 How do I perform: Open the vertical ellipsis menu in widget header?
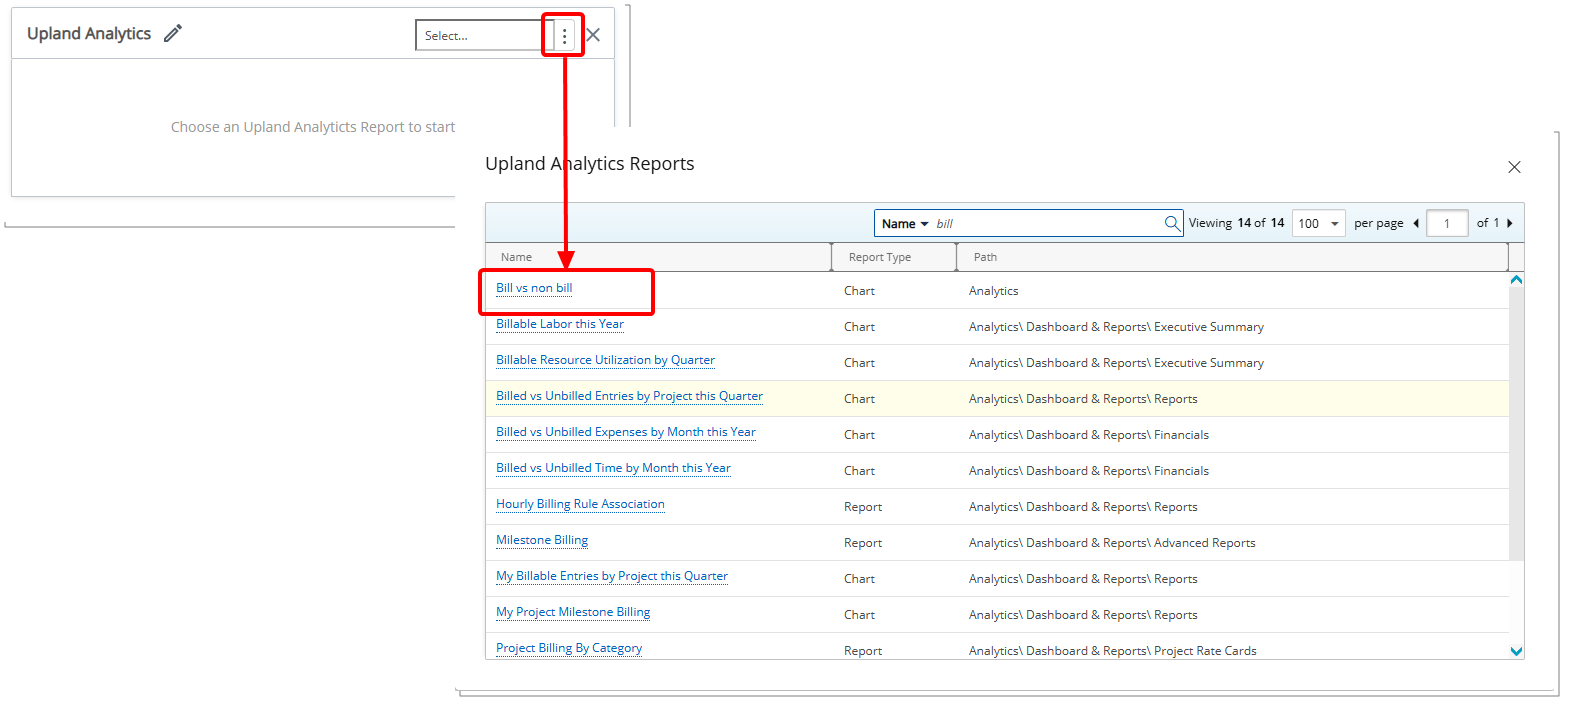564,35
